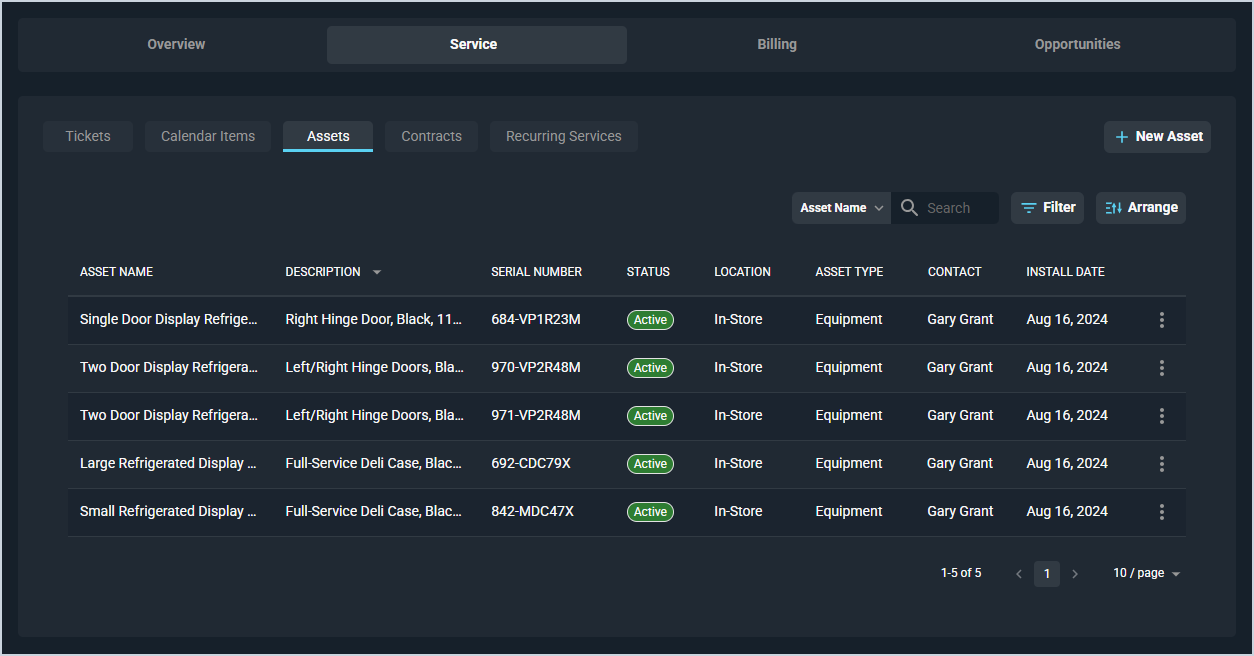Go to previous page arrow
1254x656 pixels.
click(x=1019, y=574)
